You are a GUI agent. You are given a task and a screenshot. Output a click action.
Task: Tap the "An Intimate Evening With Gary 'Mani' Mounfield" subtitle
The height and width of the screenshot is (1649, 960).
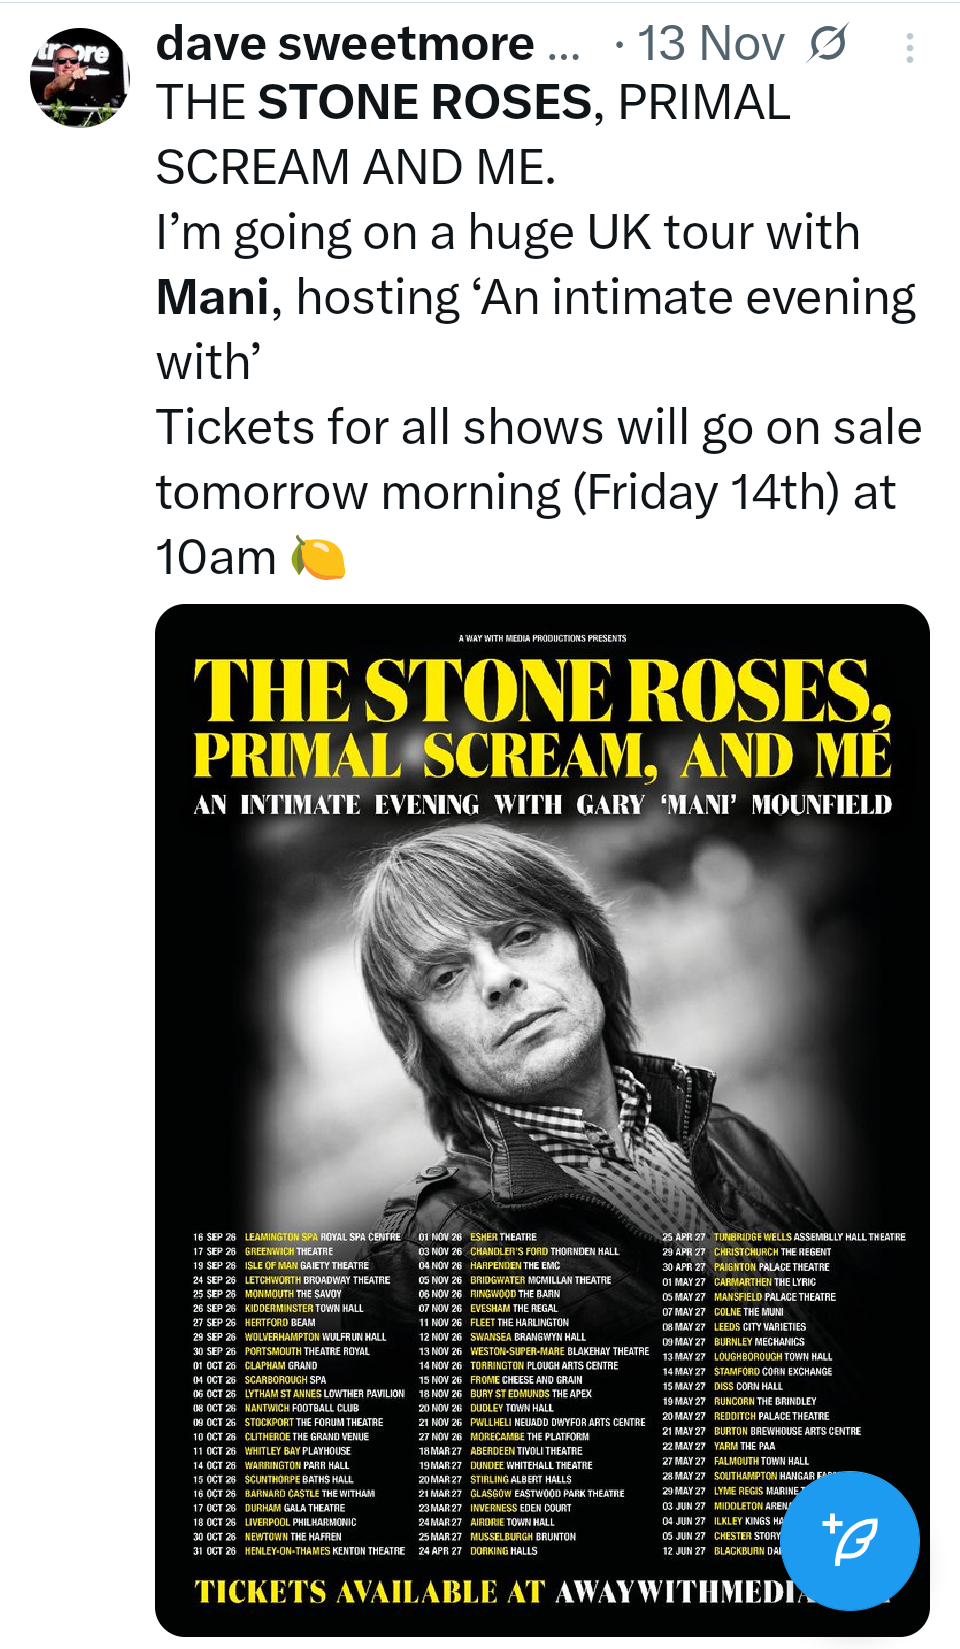[542, 805]
